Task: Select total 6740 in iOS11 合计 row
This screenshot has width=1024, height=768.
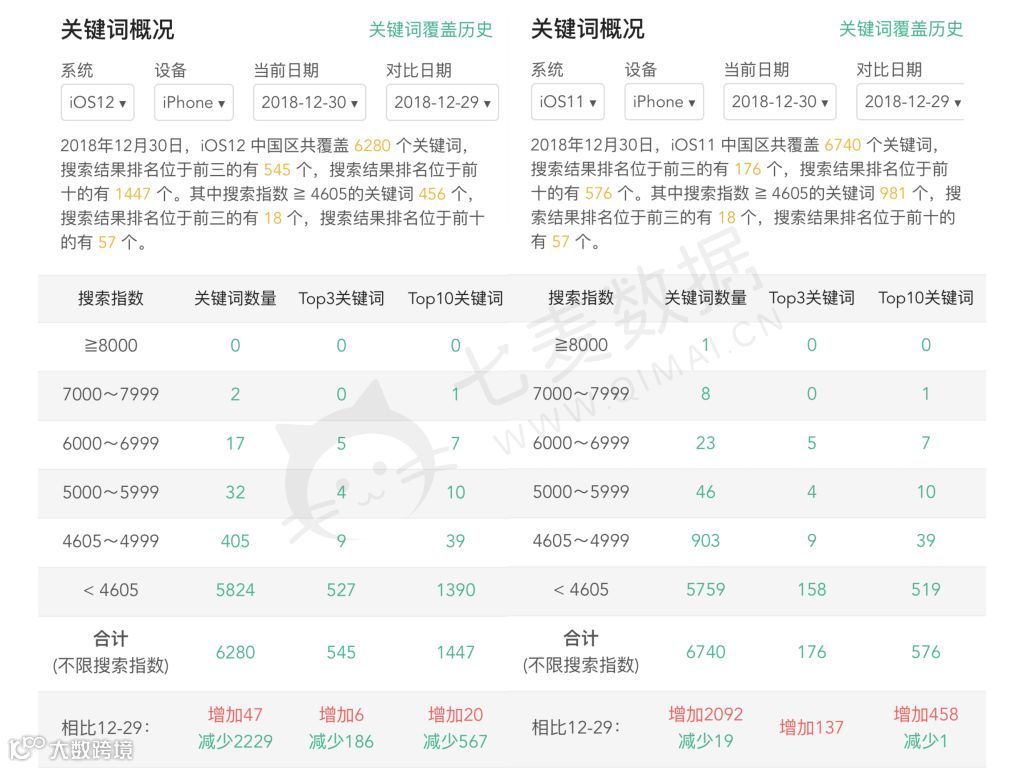Action: pos(705,652)
